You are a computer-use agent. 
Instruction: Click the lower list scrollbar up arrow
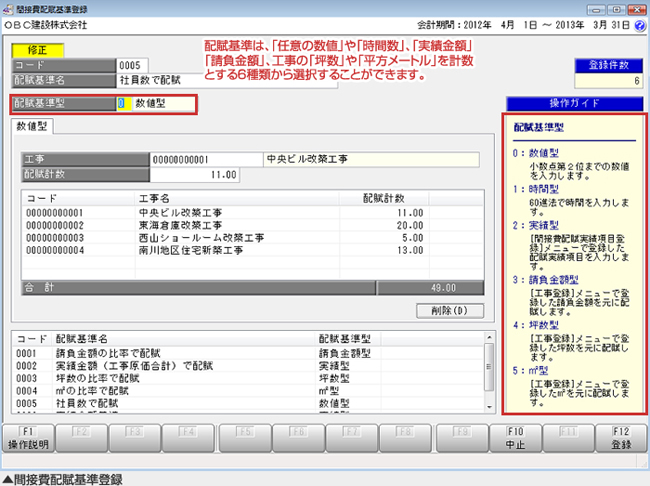pyautogui.click(x=489, y=337)
